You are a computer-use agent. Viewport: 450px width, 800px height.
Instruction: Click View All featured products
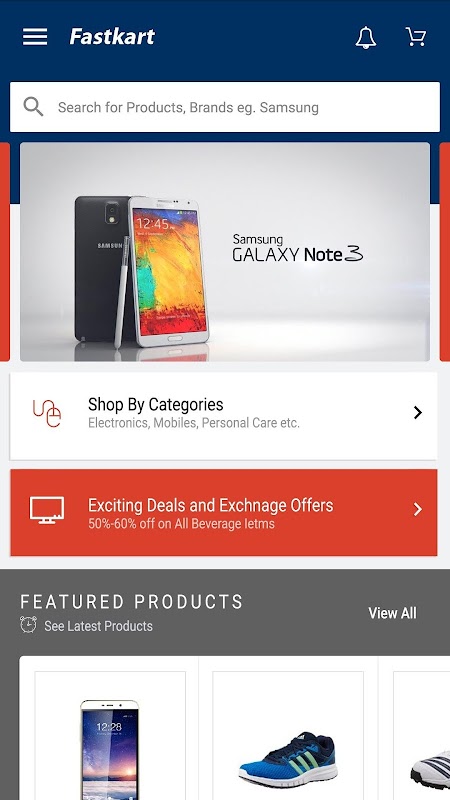click(392, 613)
